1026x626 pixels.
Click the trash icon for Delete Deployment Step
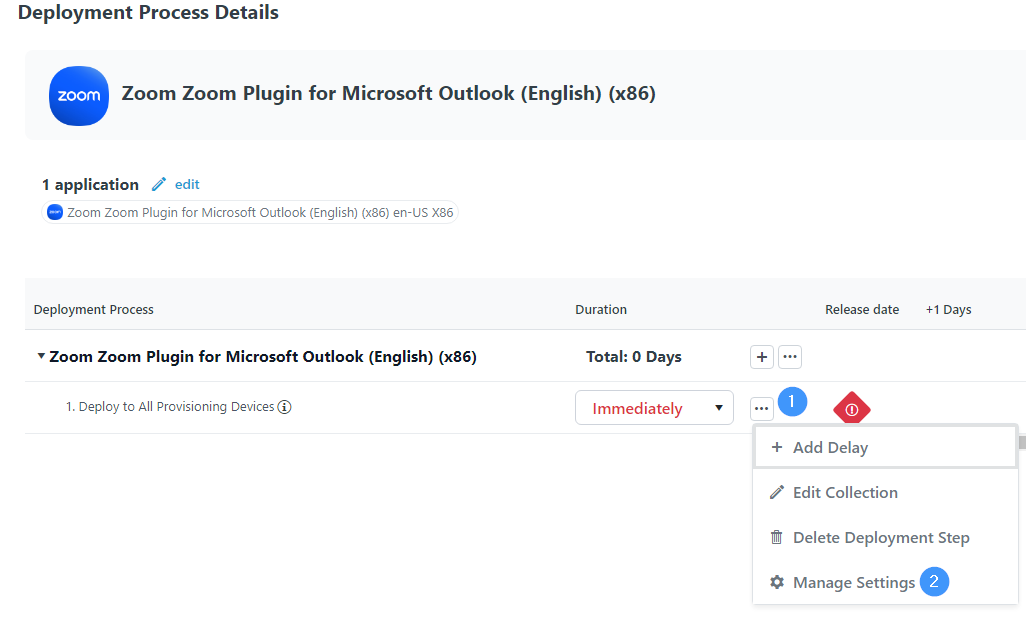click(777, 537)
